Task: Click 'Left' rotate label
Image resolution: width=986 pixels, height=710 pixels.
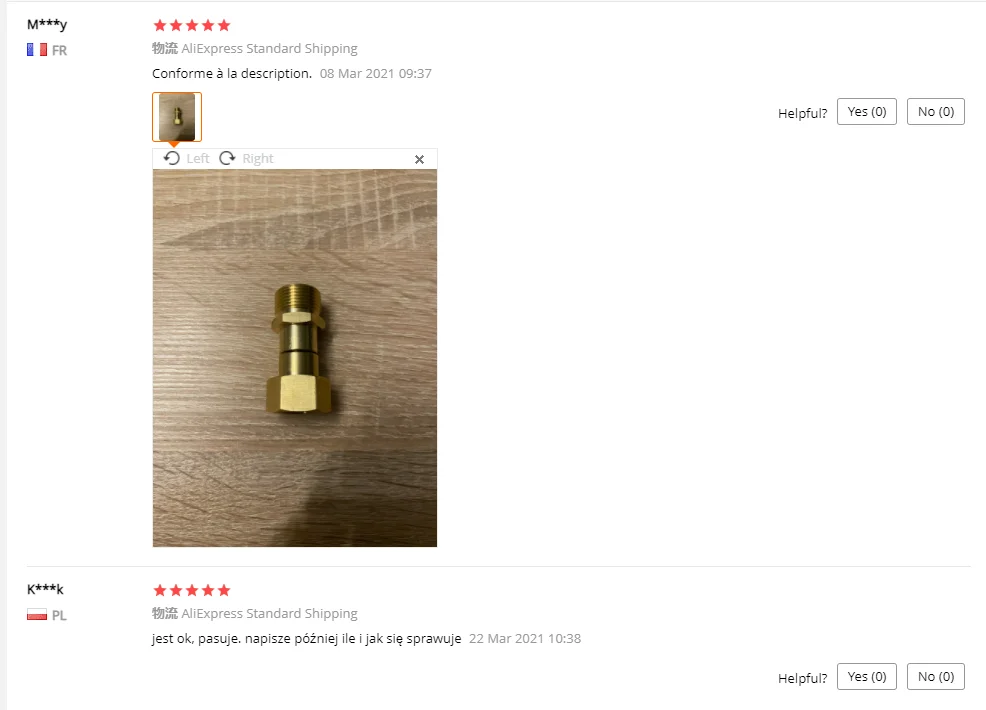Action: click(197, 158)
